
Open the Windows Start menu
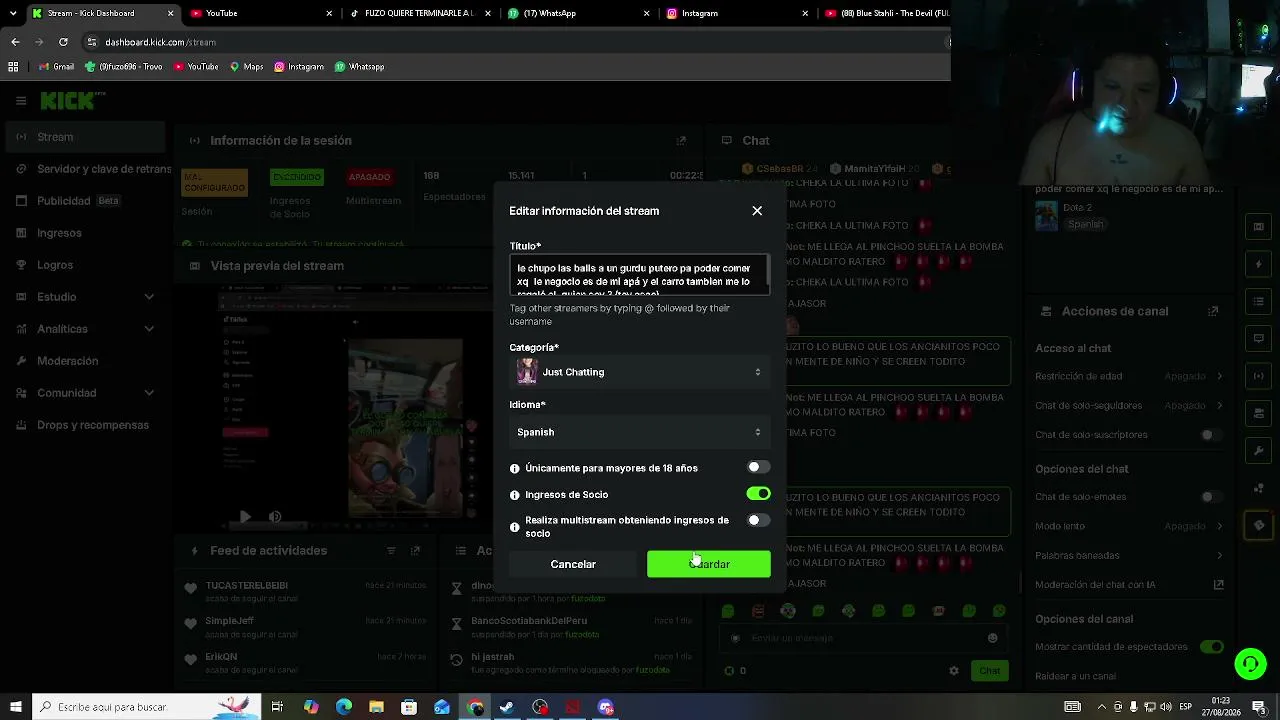pyautogui.click(x=14, y=707)
